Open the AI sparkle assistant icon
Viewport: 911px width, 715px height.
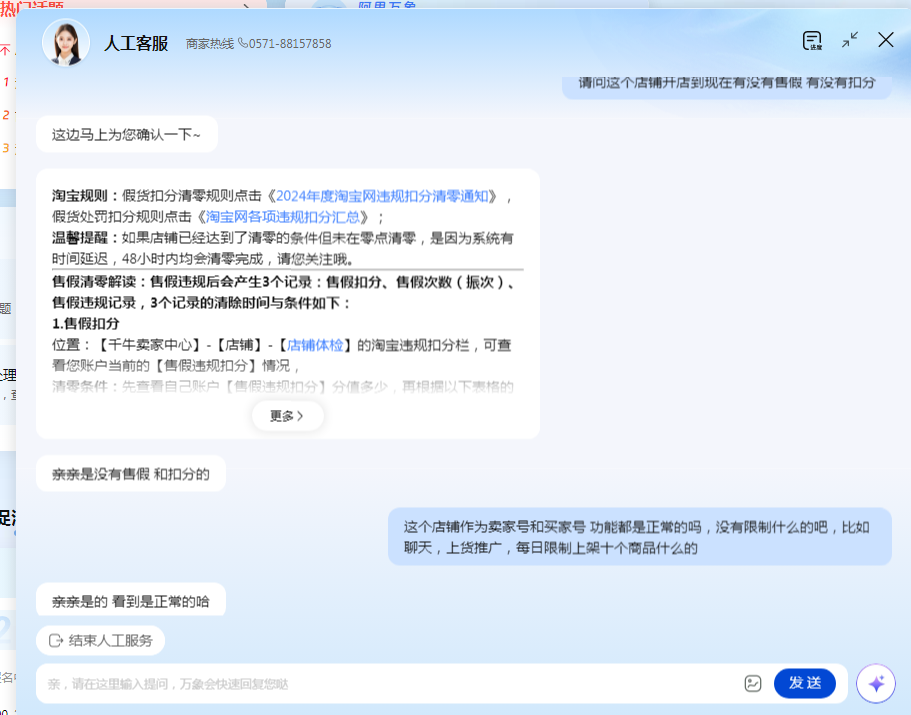click(x=876, y=684)
